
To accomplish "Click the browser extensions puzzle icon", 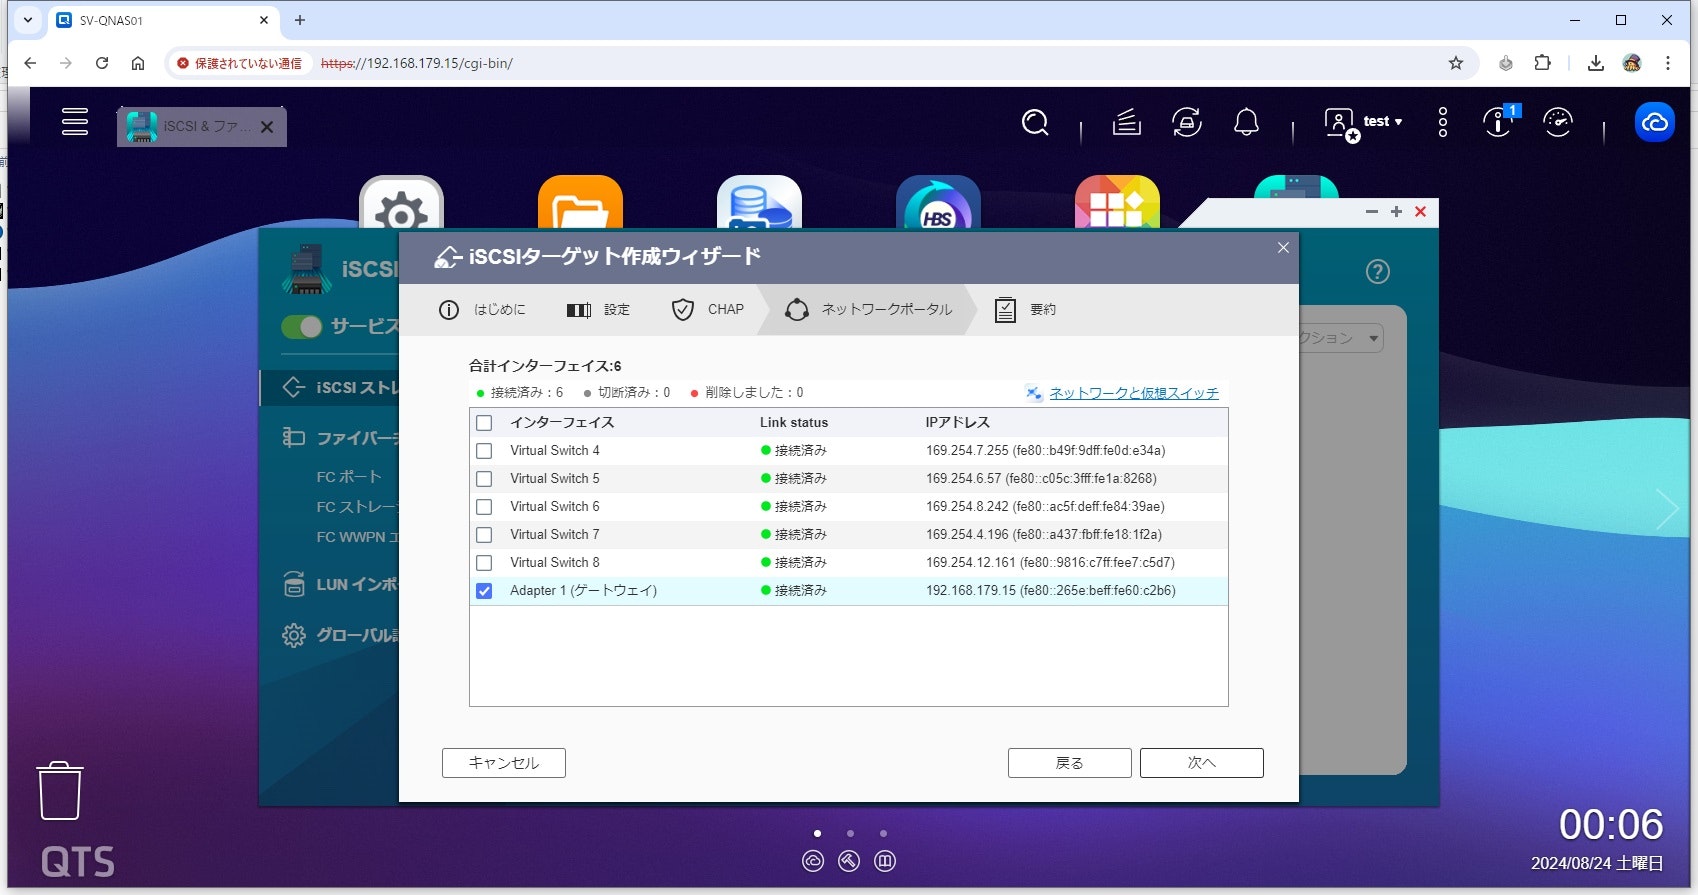I will click(1543, 63).
